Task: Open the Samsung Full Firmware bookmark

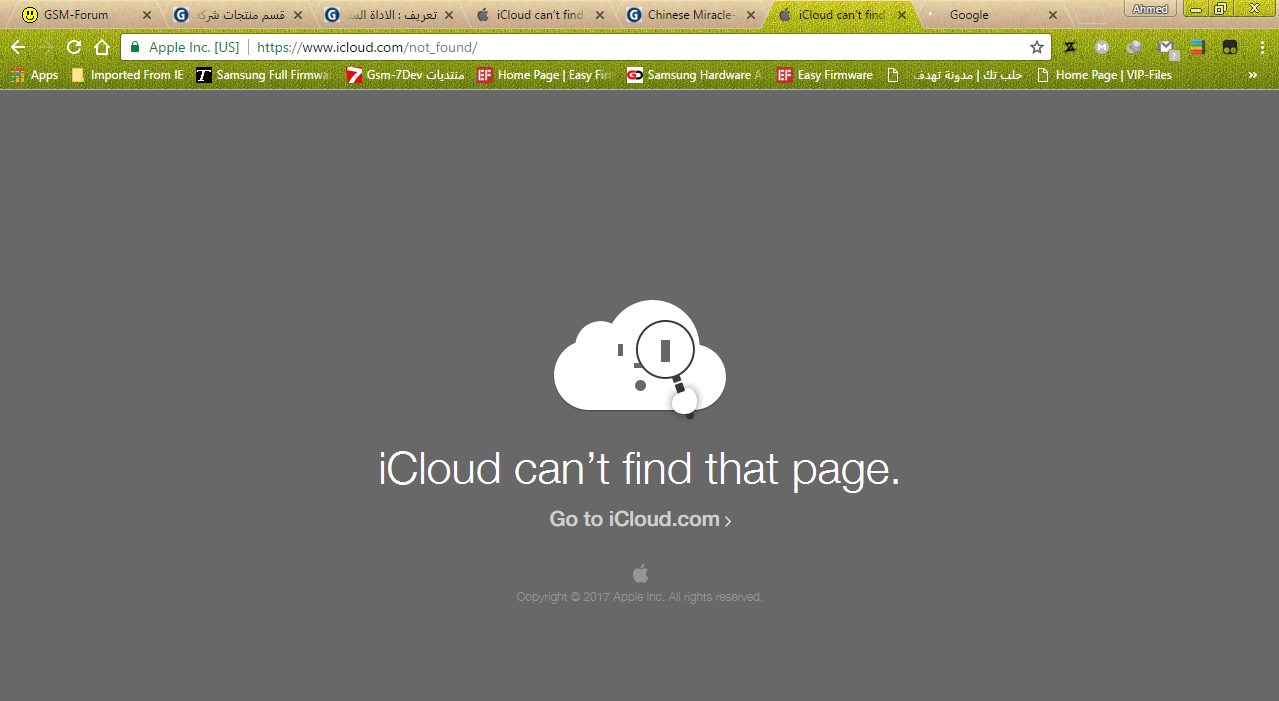Action: tap(263, 75)
